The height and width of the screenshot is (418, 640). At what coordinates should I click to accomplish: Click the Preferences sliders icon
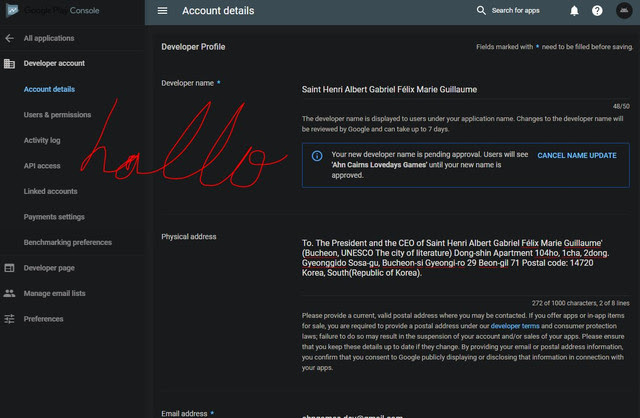click(x=9, y=319)
